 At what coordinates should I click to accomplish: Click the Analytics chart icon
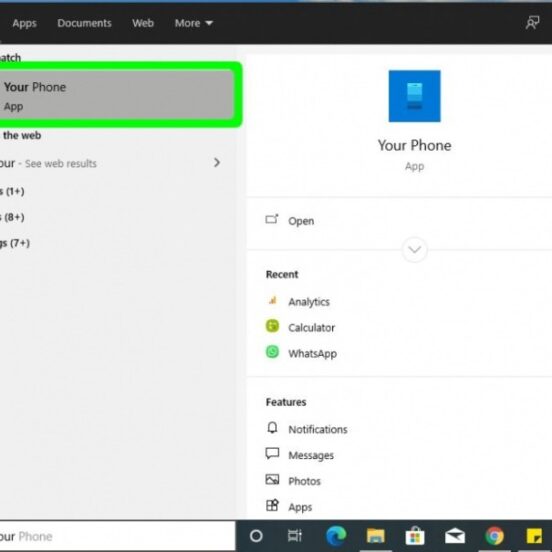point(272,300)
